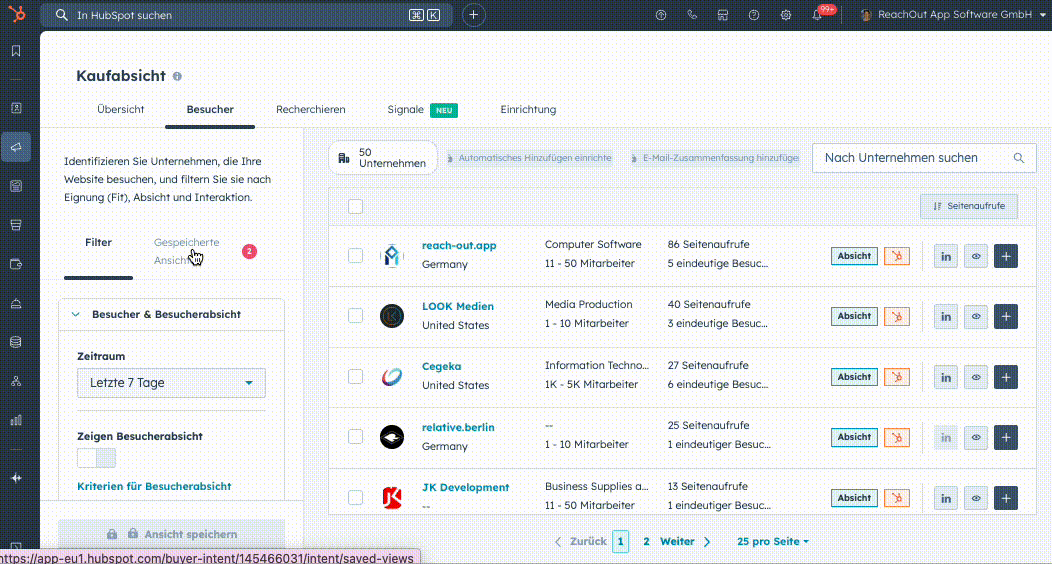This screenshot has height=564, width=1052.
Task: Toggle the Zeigen Besucherabsicht switch
Action: [97, 458]
